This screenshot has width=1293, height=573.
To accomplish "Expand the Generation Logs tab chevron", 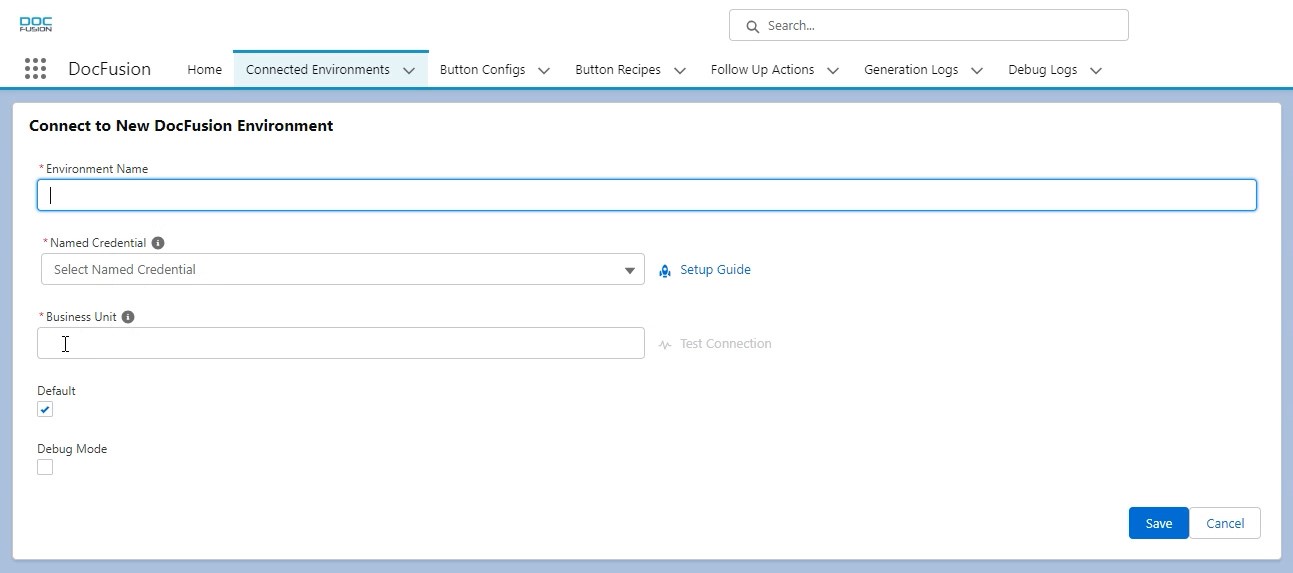I will [977, 71].
